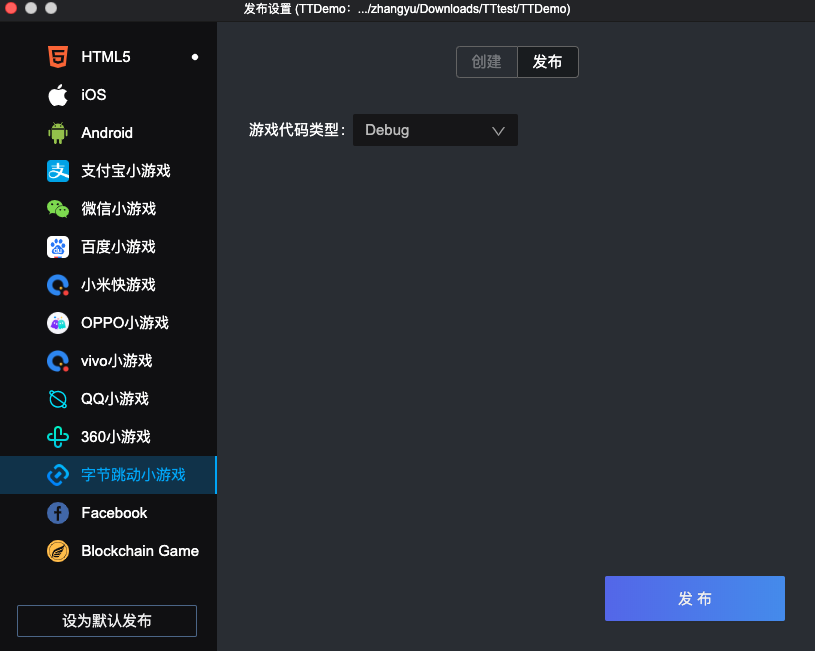
Task: Click the chevron arrow beside Debug
Action: [498, 130]
